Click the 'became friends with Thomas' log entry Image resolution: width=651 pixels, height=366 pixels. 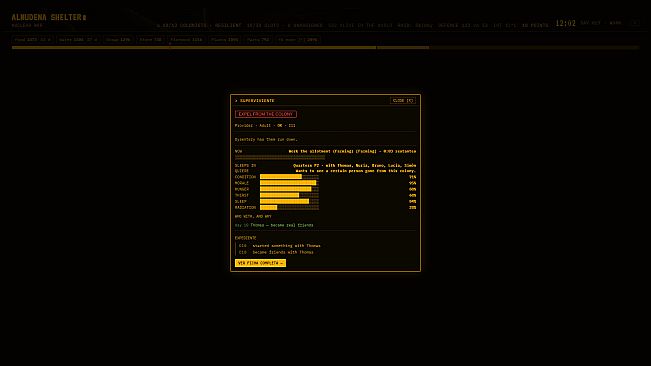[283, 252]
